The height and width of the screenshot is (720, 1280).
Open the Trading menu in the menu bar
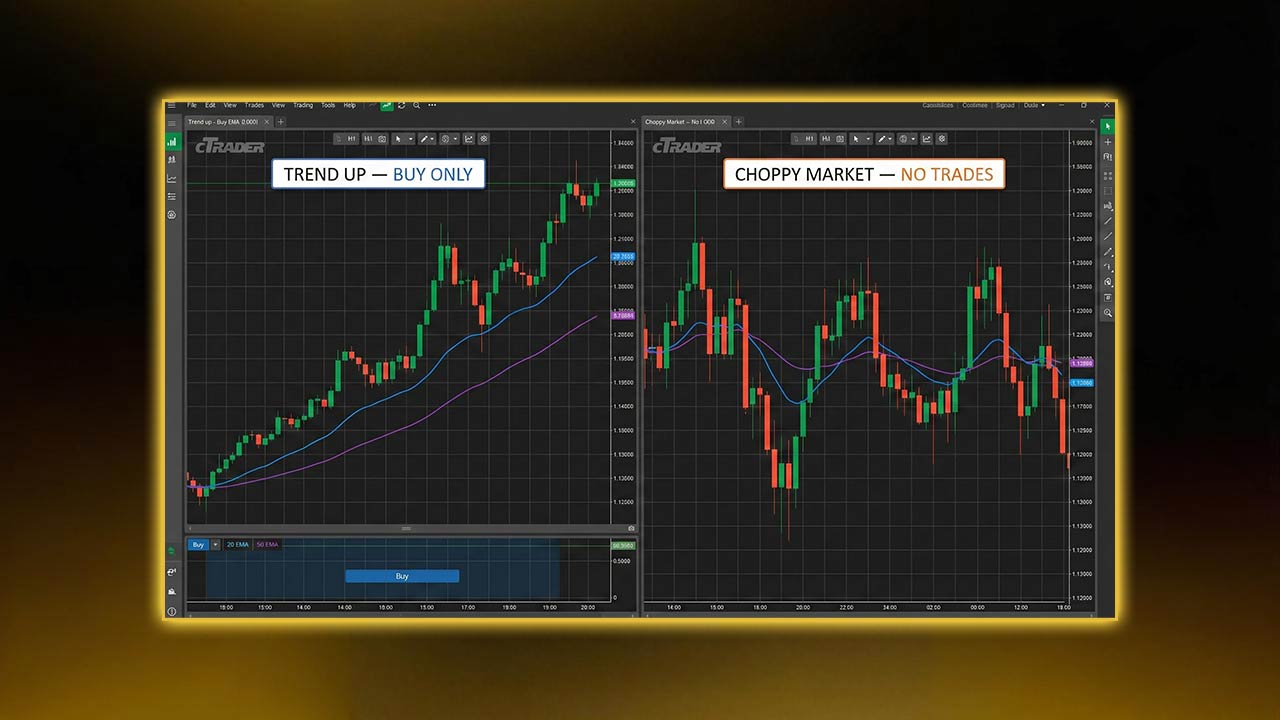(303, 105)
